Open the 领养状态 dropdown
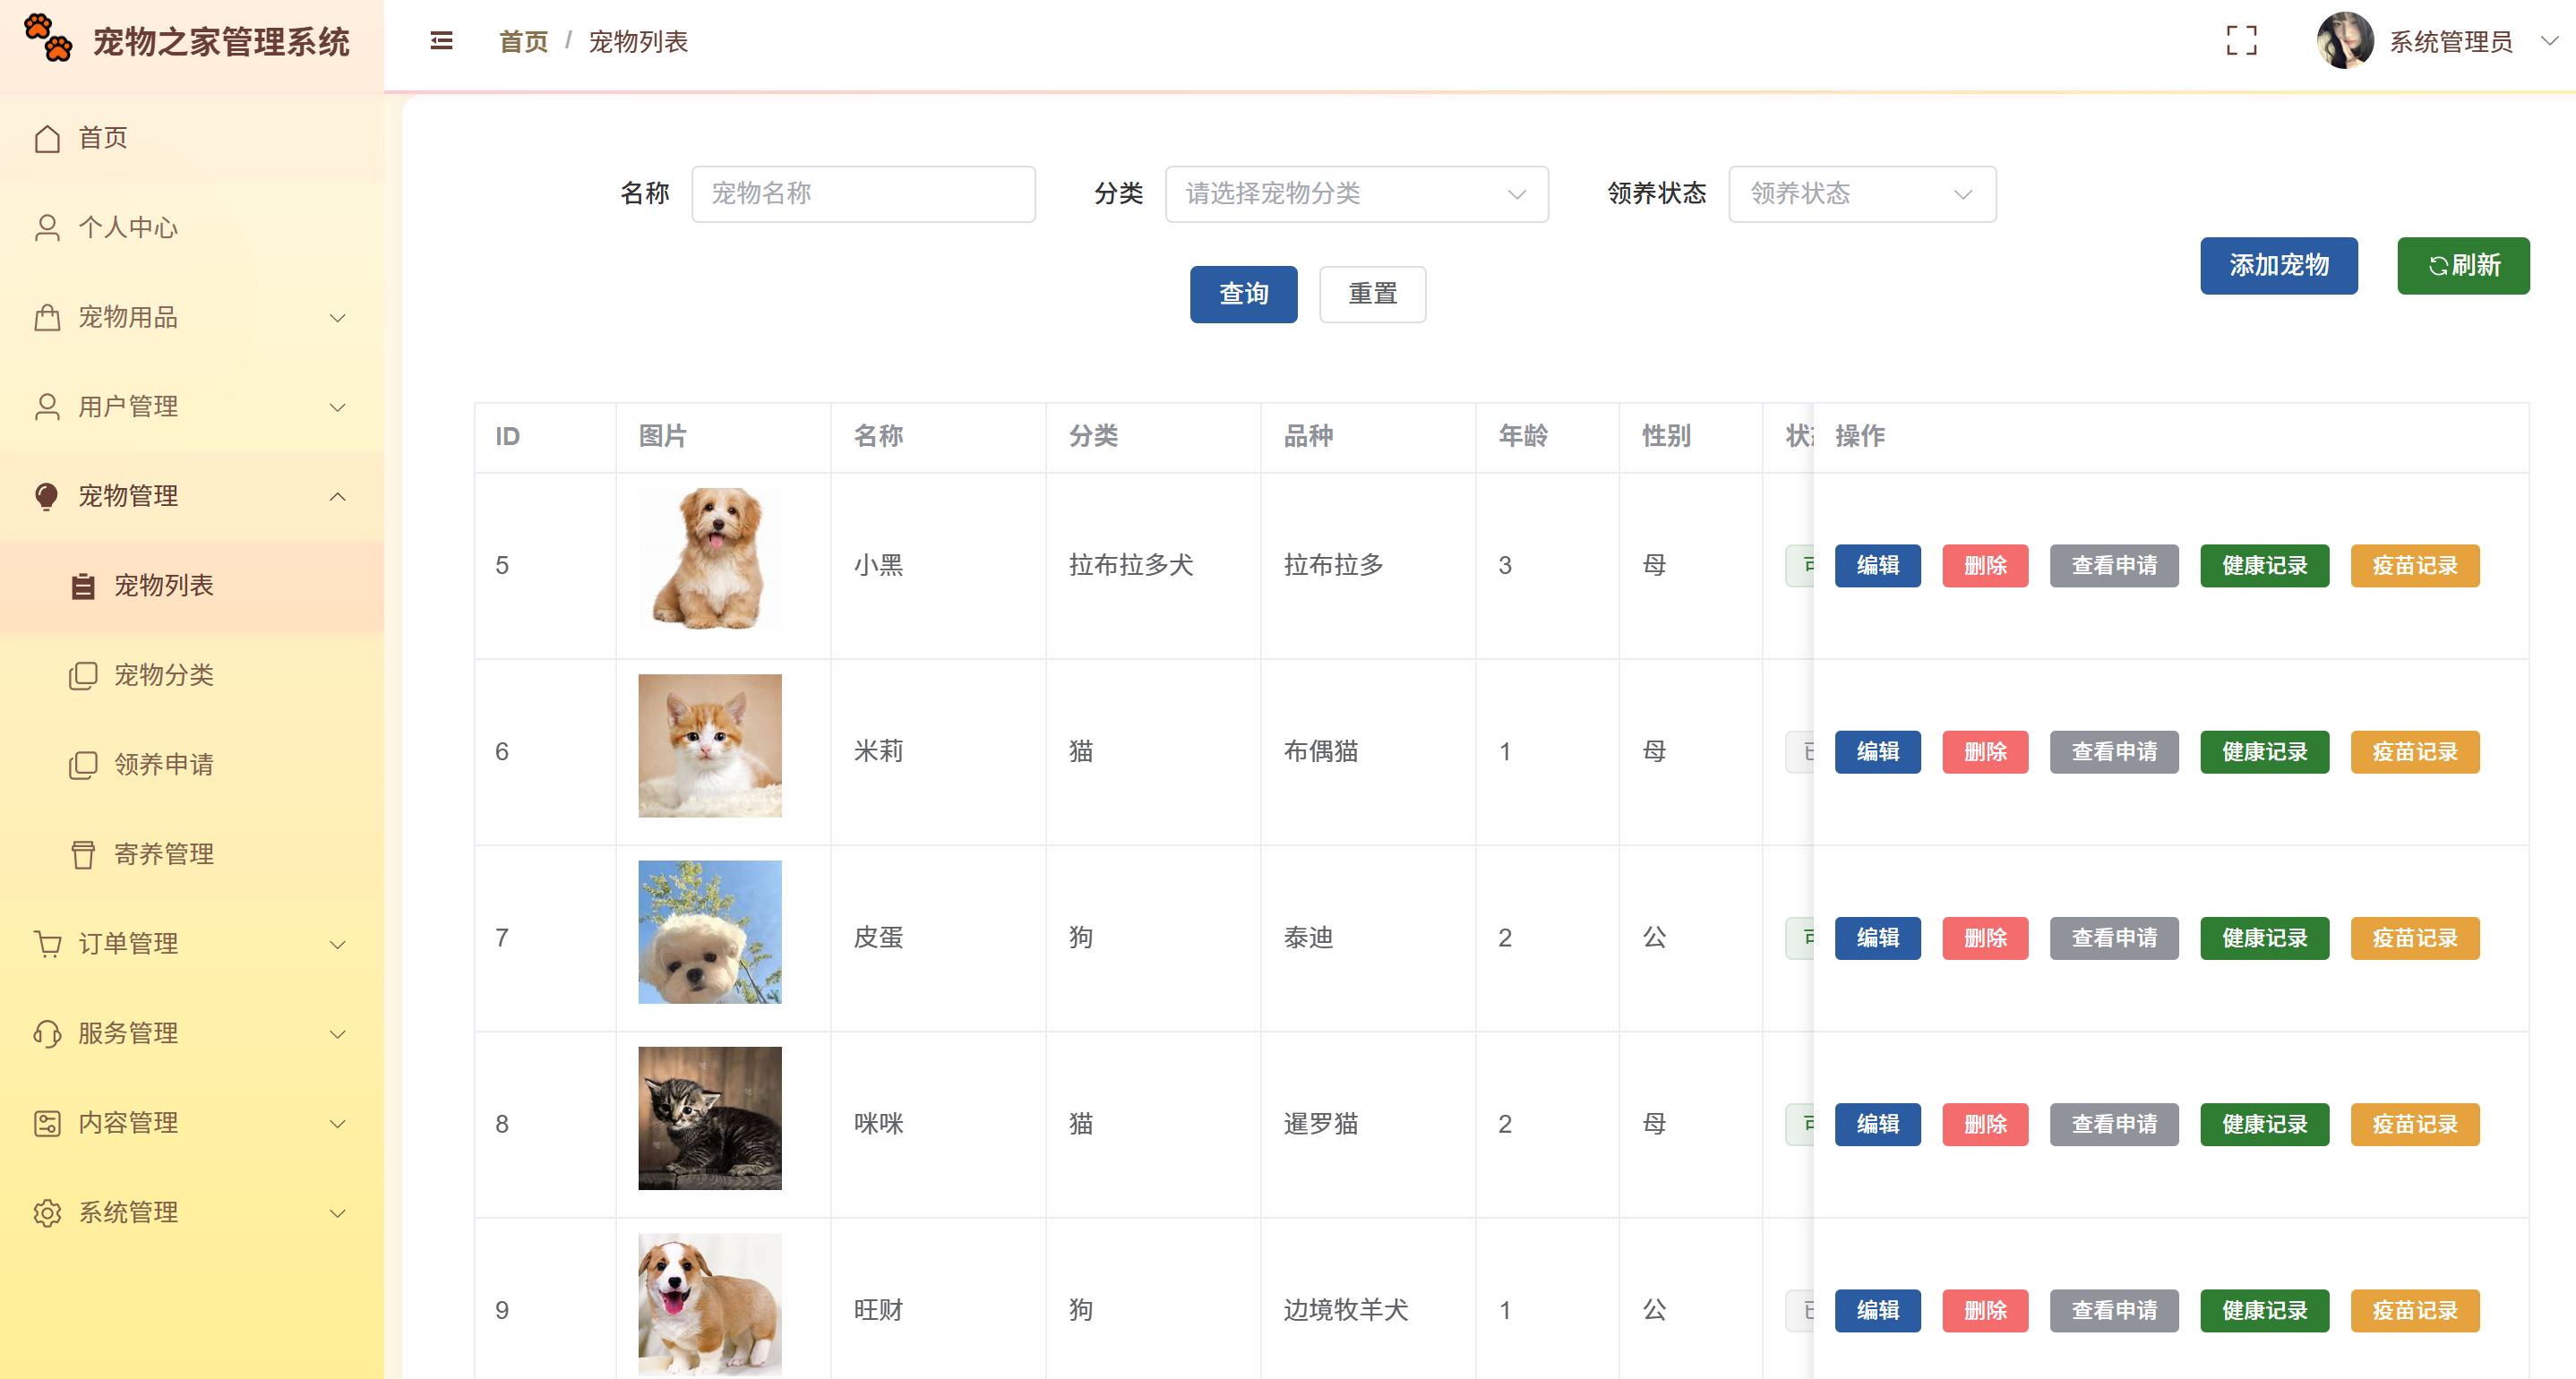The height and width of the screenshot is (1379, 2576). tap(1862, 194)
